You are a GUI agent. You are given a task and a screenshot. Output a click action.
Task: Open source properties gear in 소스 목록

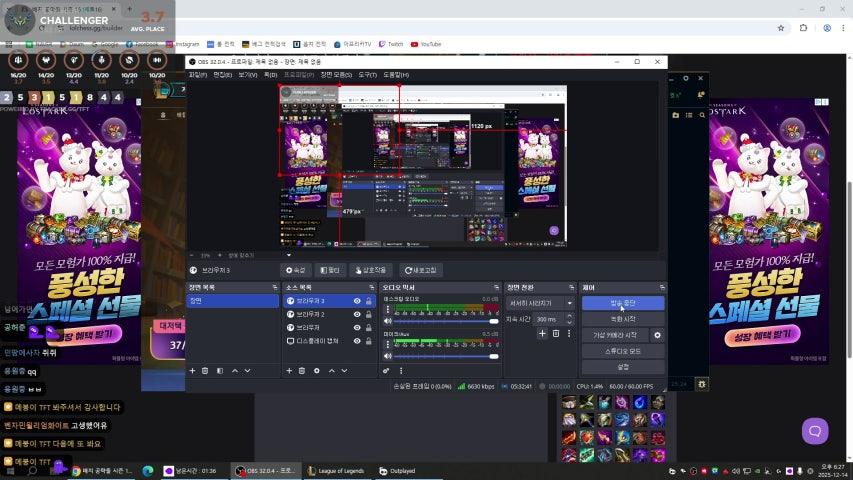[316, 370]
